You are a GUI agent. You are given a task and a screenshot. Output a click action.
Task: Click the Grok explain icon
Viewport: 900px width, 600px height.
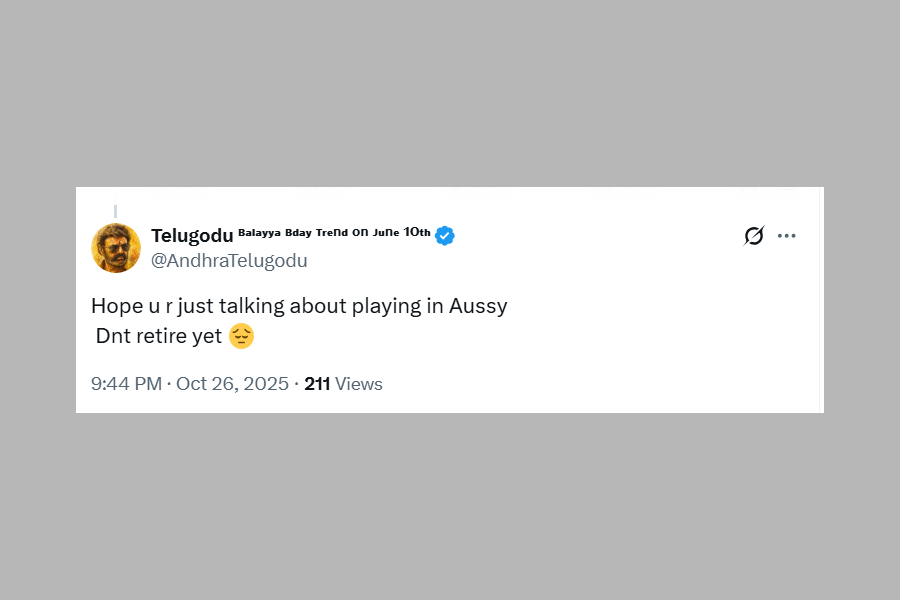(x=754, y=236)
